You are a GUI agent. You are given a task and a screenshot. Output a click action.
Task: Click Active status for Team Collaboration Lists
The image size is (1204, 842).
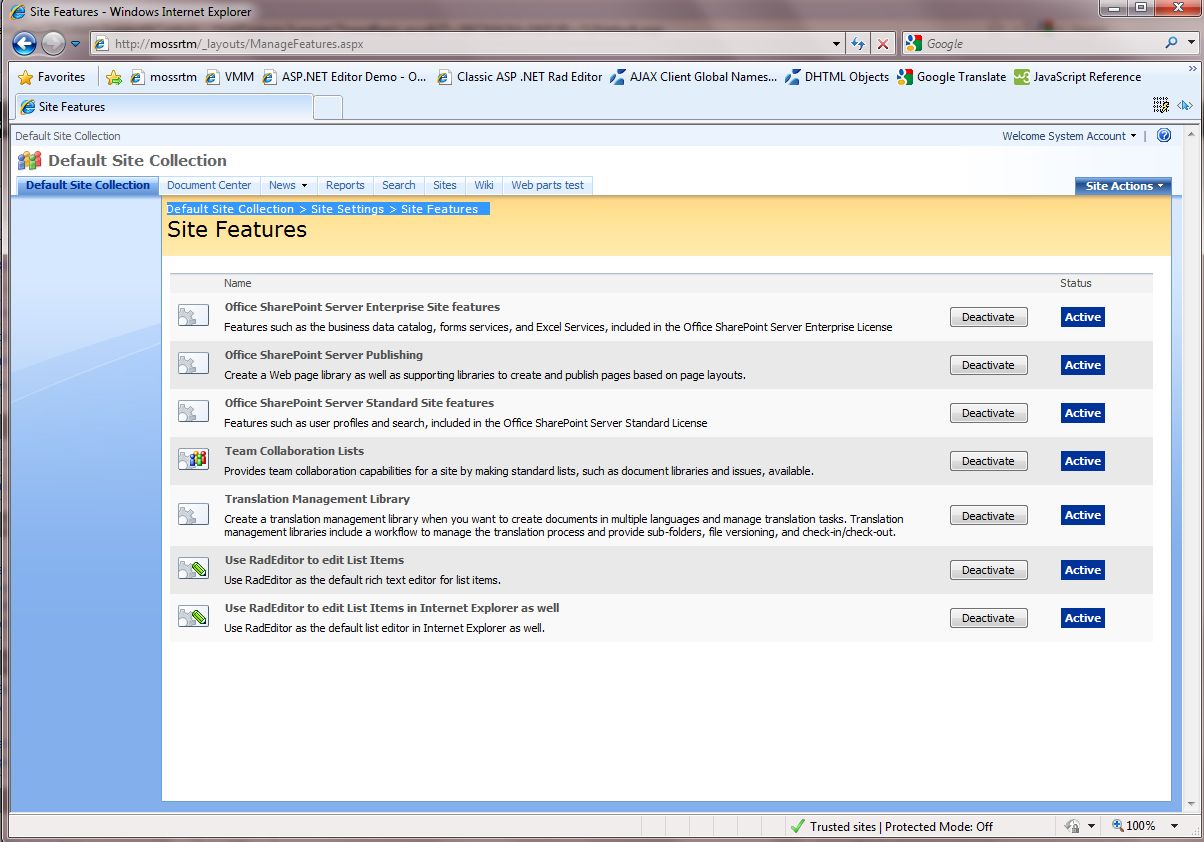[1083, 461]
